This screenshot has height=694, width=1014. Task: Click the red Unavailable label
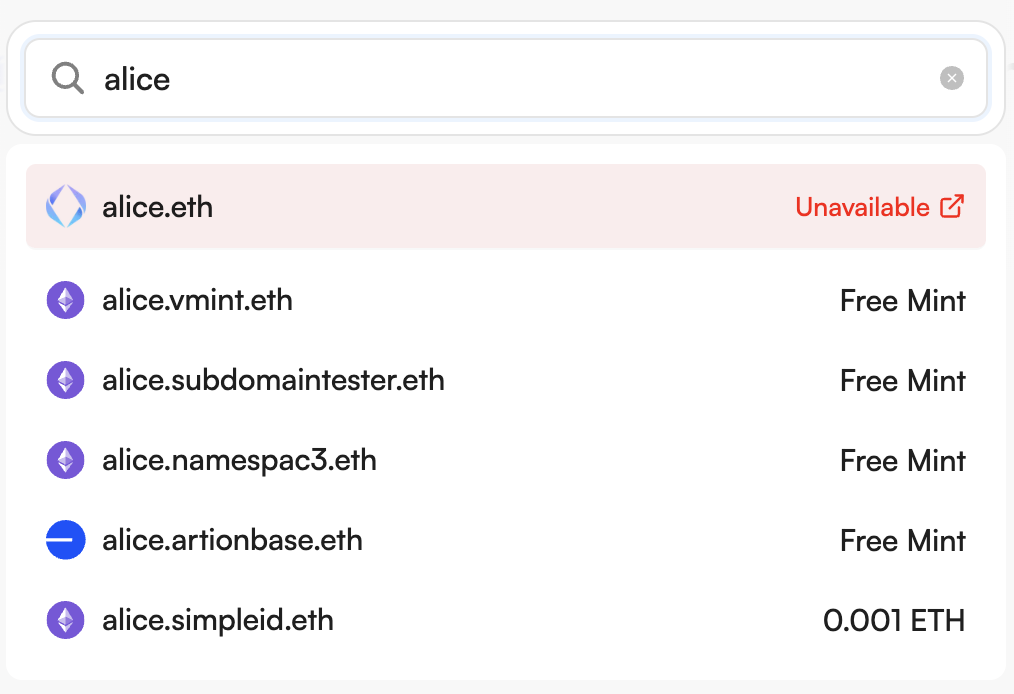point(862,207)
